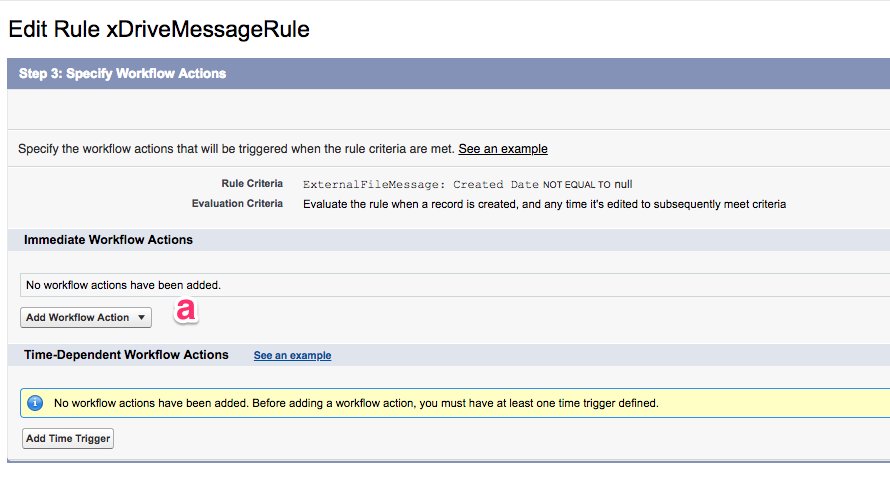Click the NOT EQUAL TO operator text

point(576,185)
